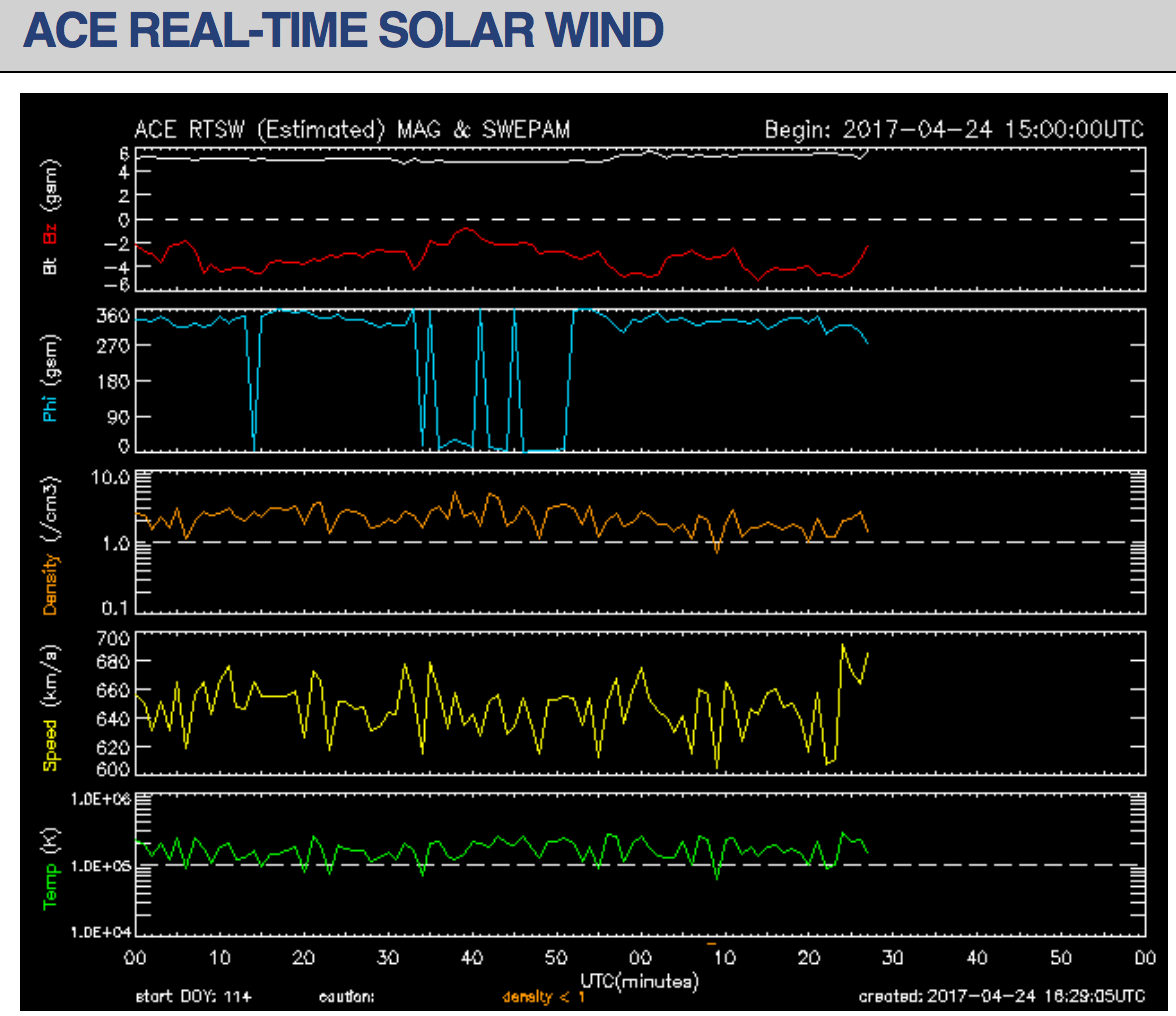The width and height of the screenshot is (1176, 1016).
Task: Click the Speed (km/s) axis label
Action: click(x=50, y=707)
